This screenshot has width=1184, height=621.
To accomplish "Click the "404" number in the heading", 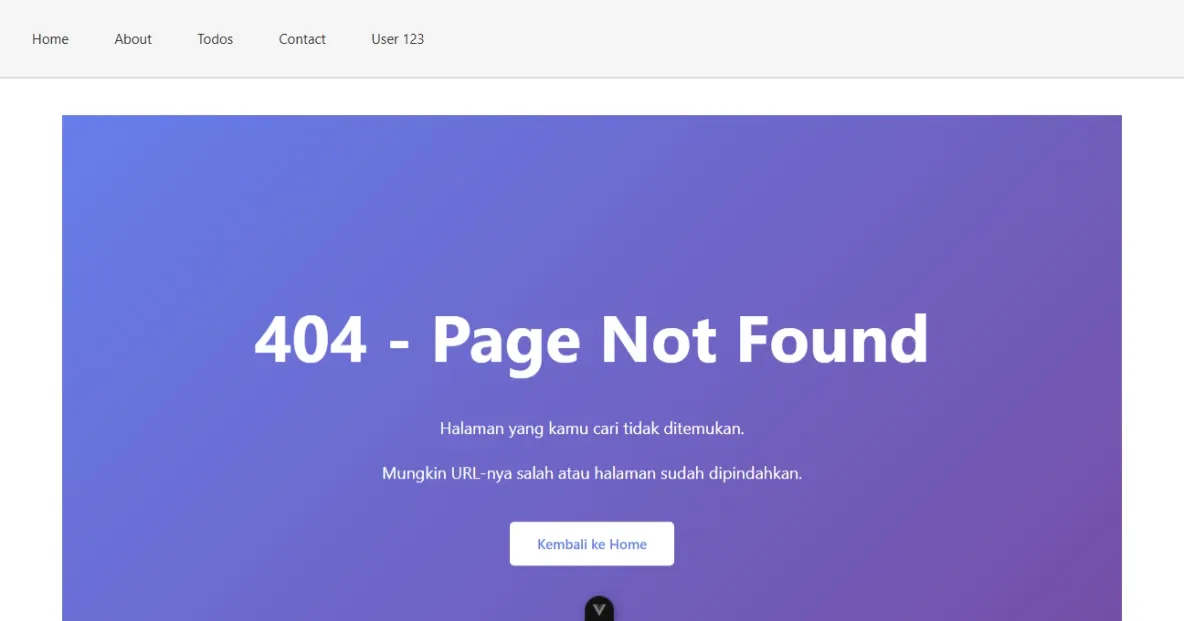I will pos(310,339).
